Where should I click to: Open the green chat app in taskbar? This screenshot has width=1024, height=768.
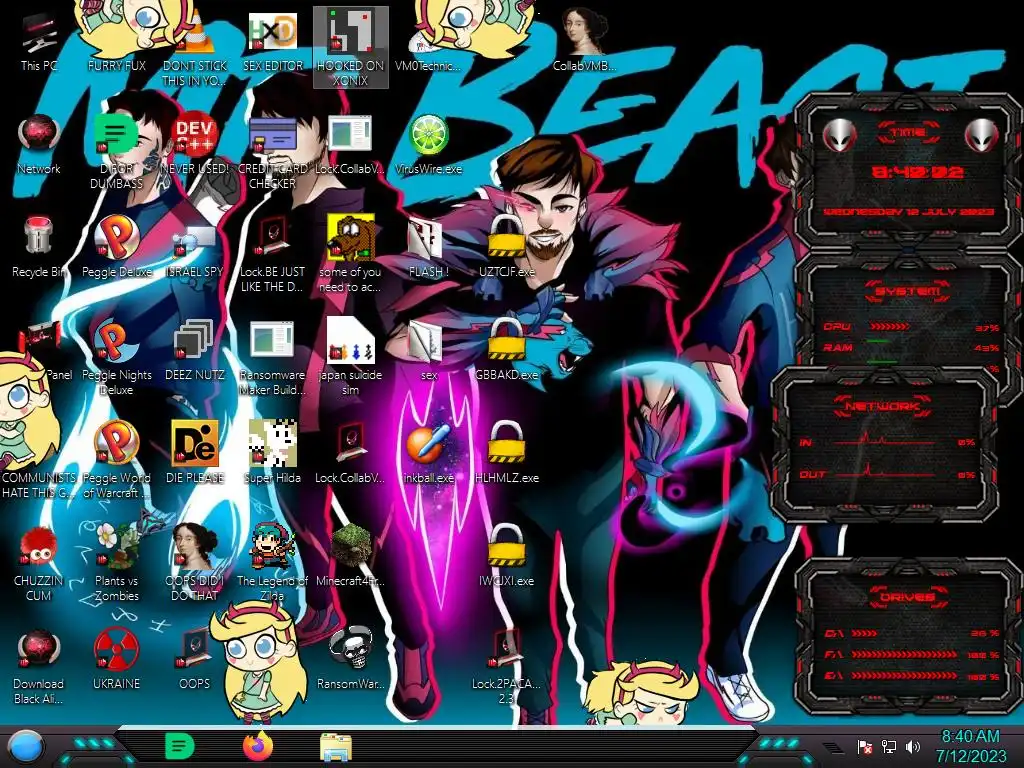pos(180,746)
